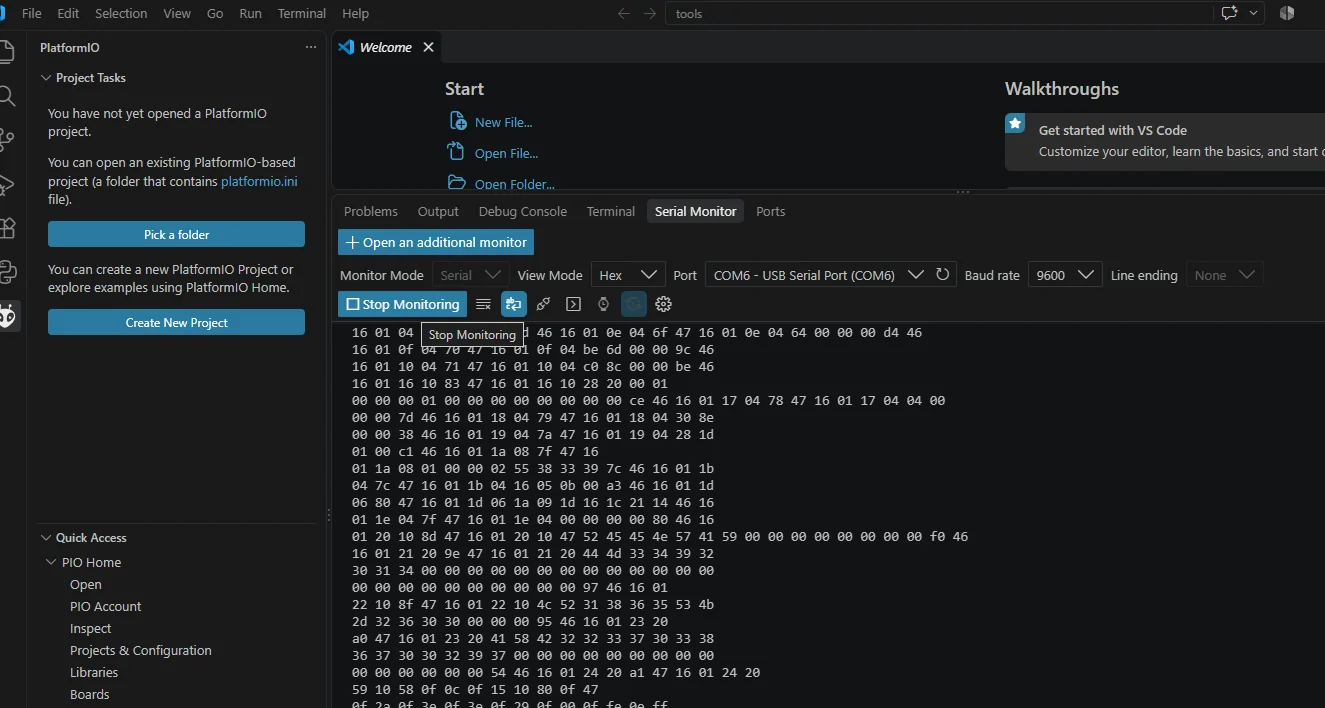Collapse the Quick Access section
This screenshot has height=708, width=1325.
click(x=45, y=538)
